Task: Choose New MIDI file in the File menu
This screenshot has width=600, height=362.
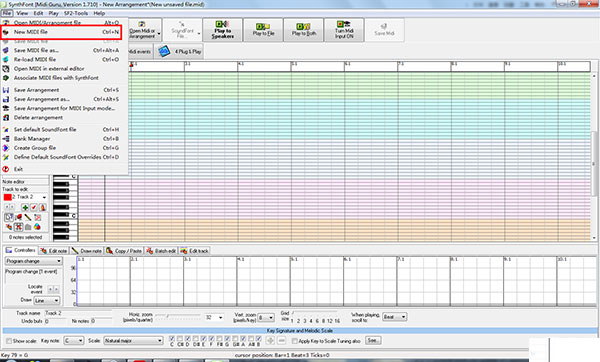Action: tap(61, 32)
